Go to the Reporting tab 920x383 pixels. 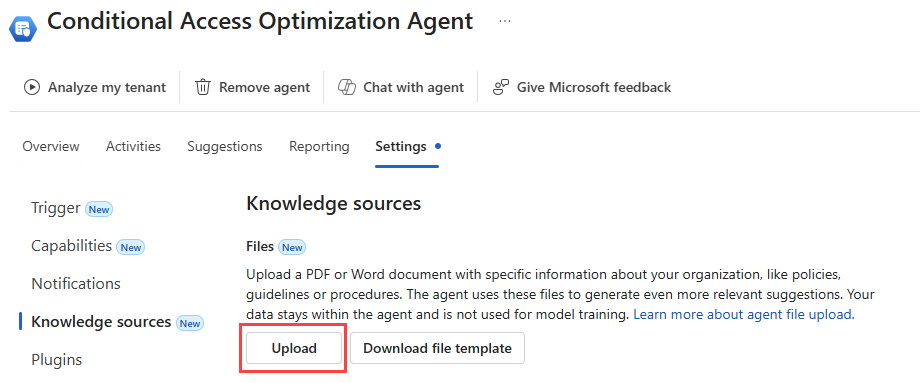click(x=319, y=146)
